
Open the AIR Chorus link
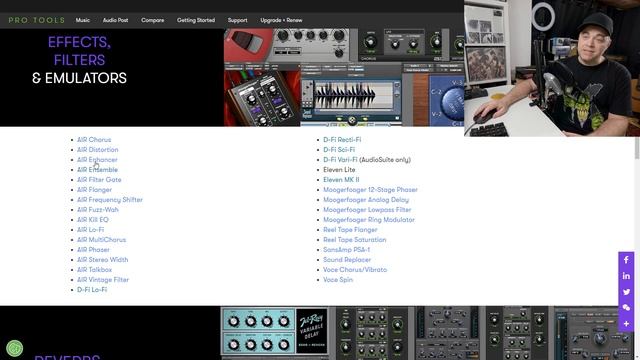click(94, 140)
